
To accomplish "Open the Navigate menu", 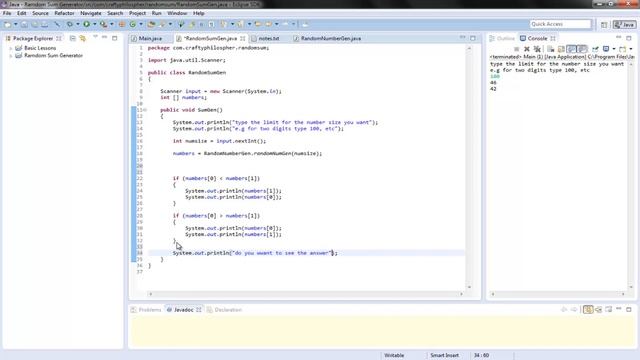I will click(91, 13).
